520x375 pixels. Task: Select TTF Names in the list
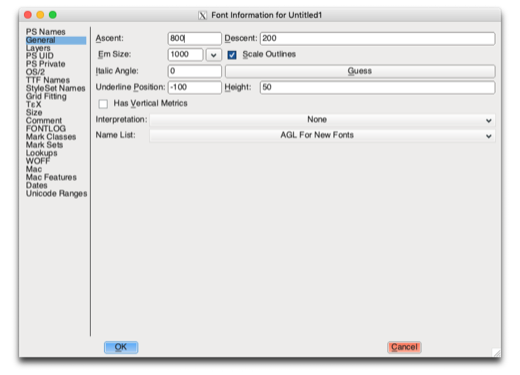click(48, 80)
